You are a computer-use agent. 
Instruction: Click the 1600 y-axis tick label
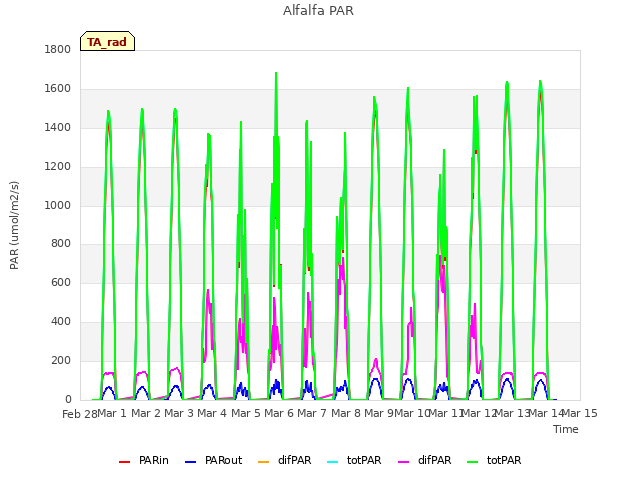point(58,89)
